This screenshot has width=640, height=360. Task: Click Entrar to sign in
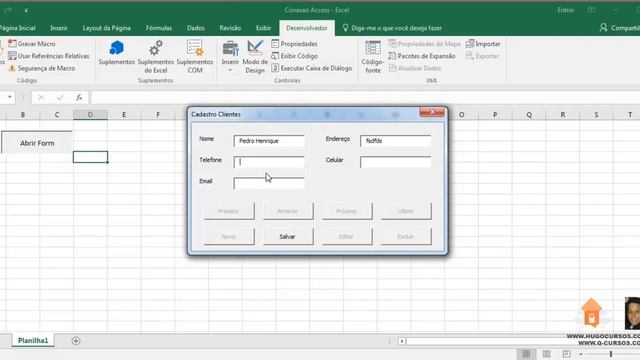click(566, 10)
